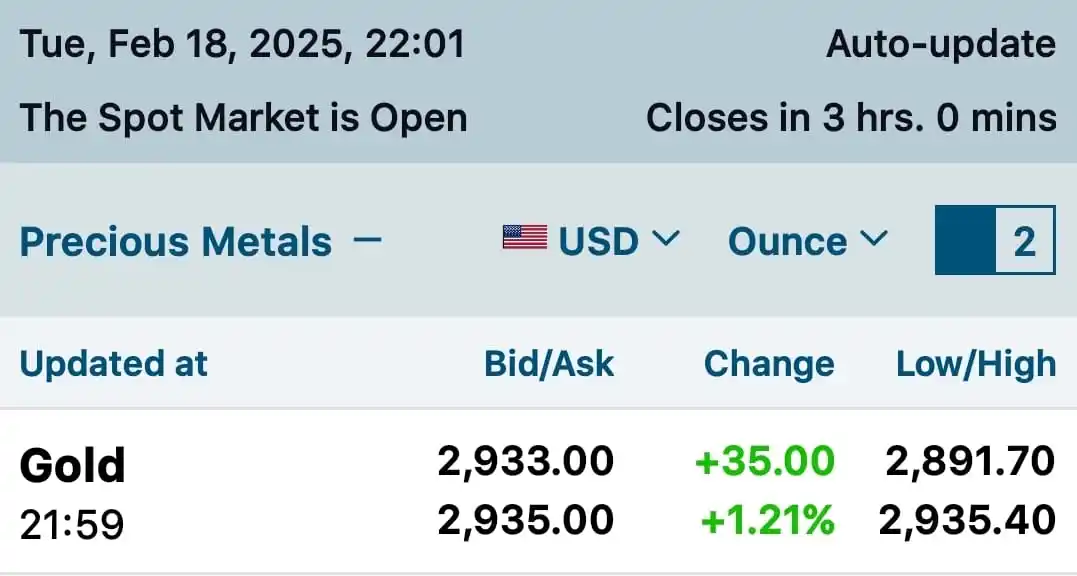The image size is (1077, 576).
Task: Select the dark blue left view segment
Action: (965, 240)
